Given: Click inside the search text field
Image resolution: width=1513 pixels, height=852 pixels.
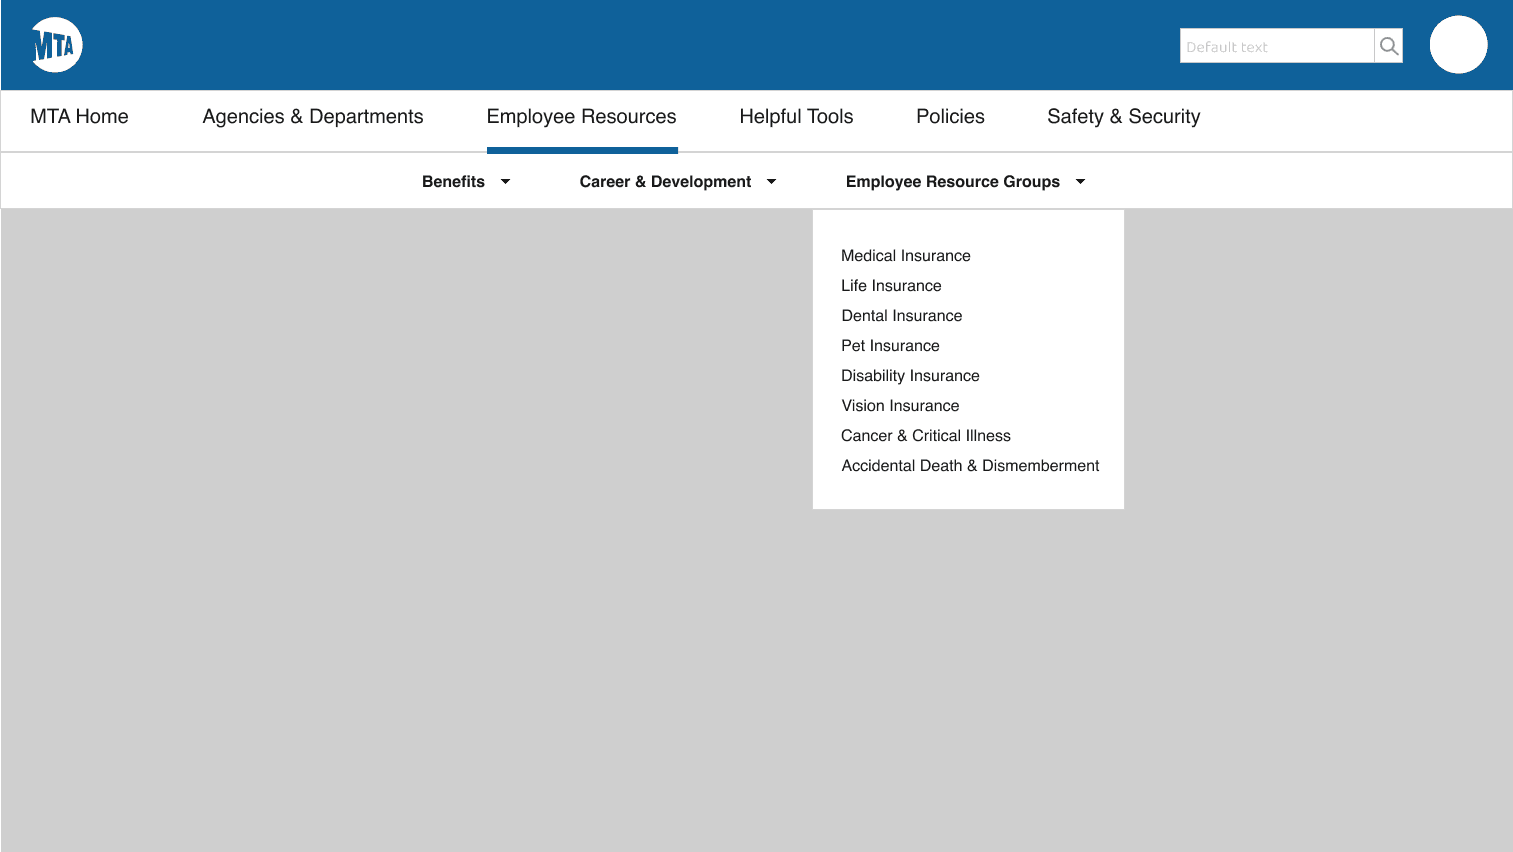Looking at the screenshot, I should (x=1270, y=45).
